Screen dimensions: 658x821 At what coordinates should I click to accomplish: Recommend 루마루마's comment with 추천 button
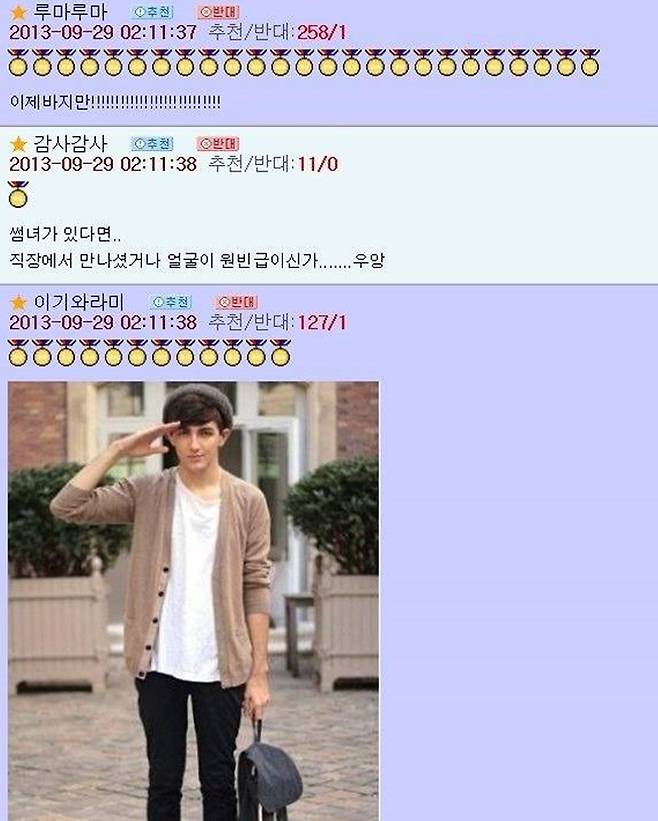pos(152,12)
